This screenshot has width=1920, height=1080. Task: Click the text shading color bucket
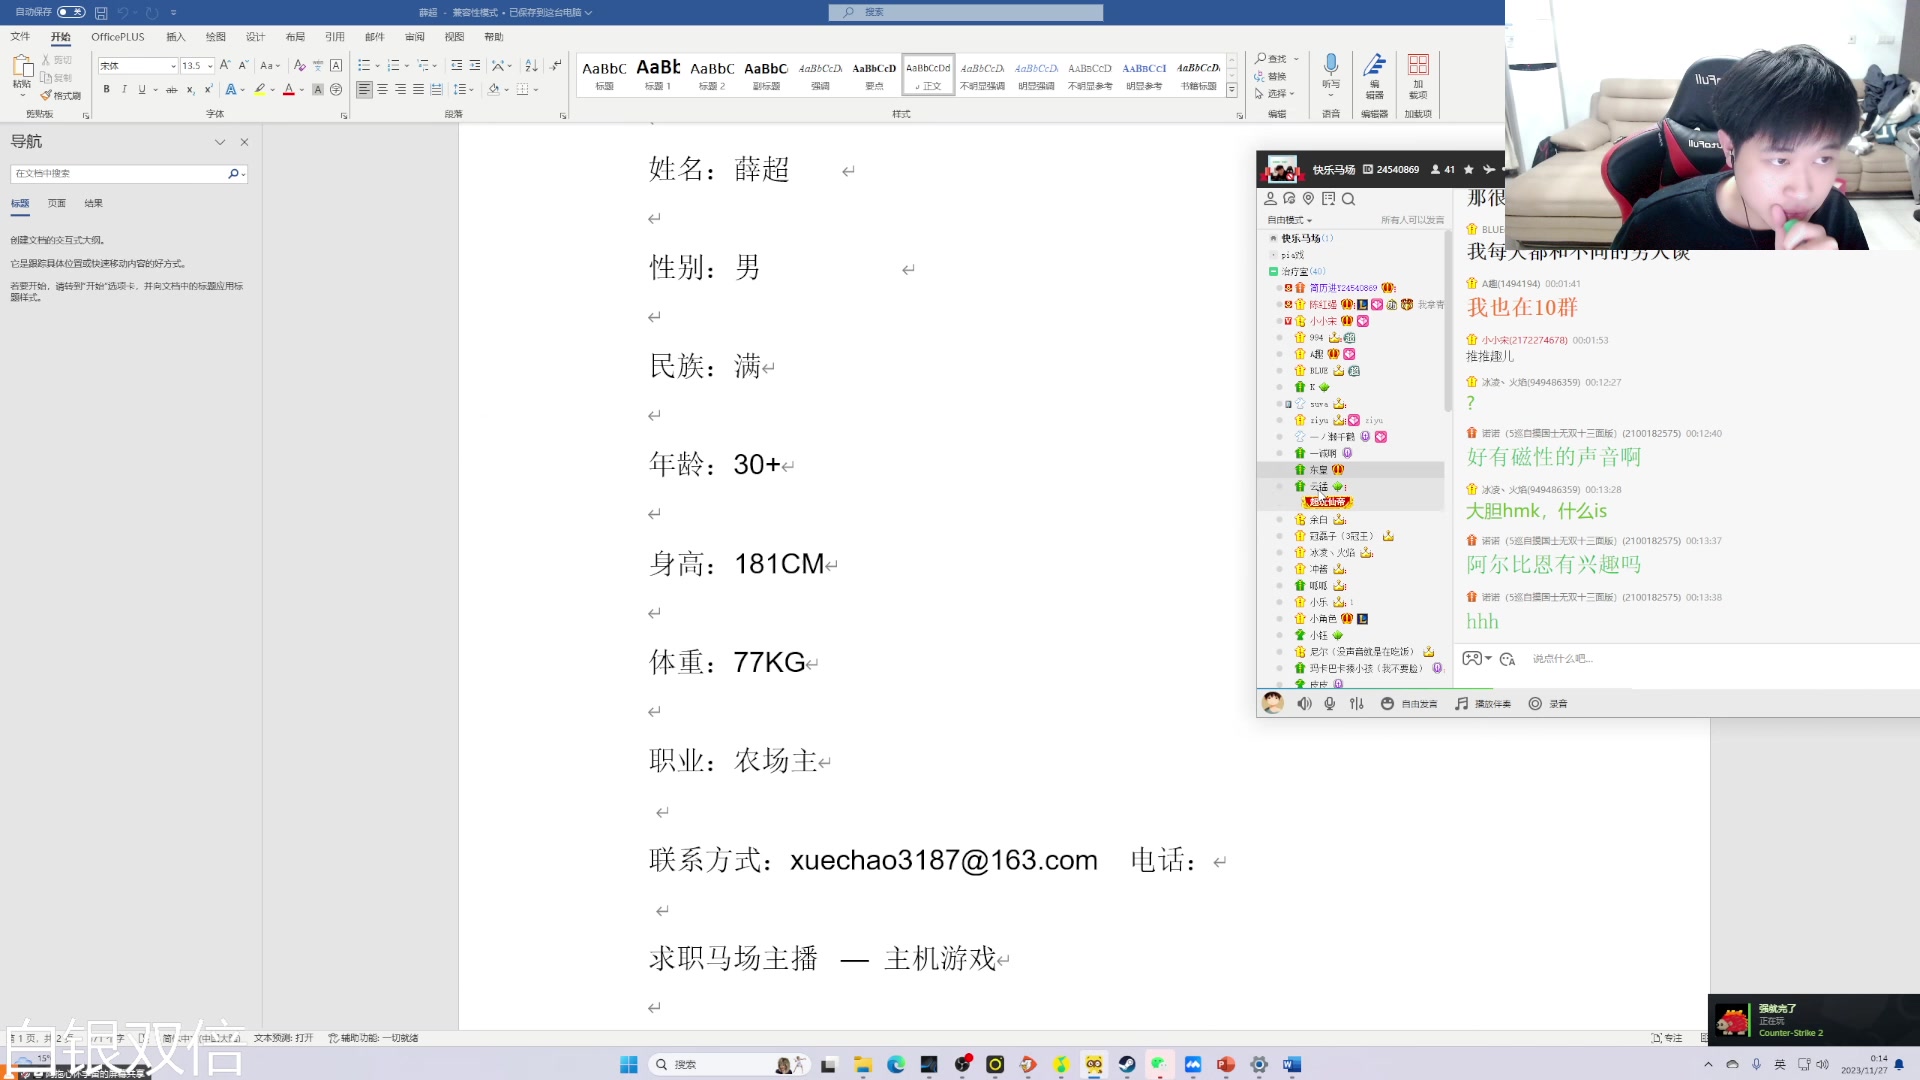[494, 89]
